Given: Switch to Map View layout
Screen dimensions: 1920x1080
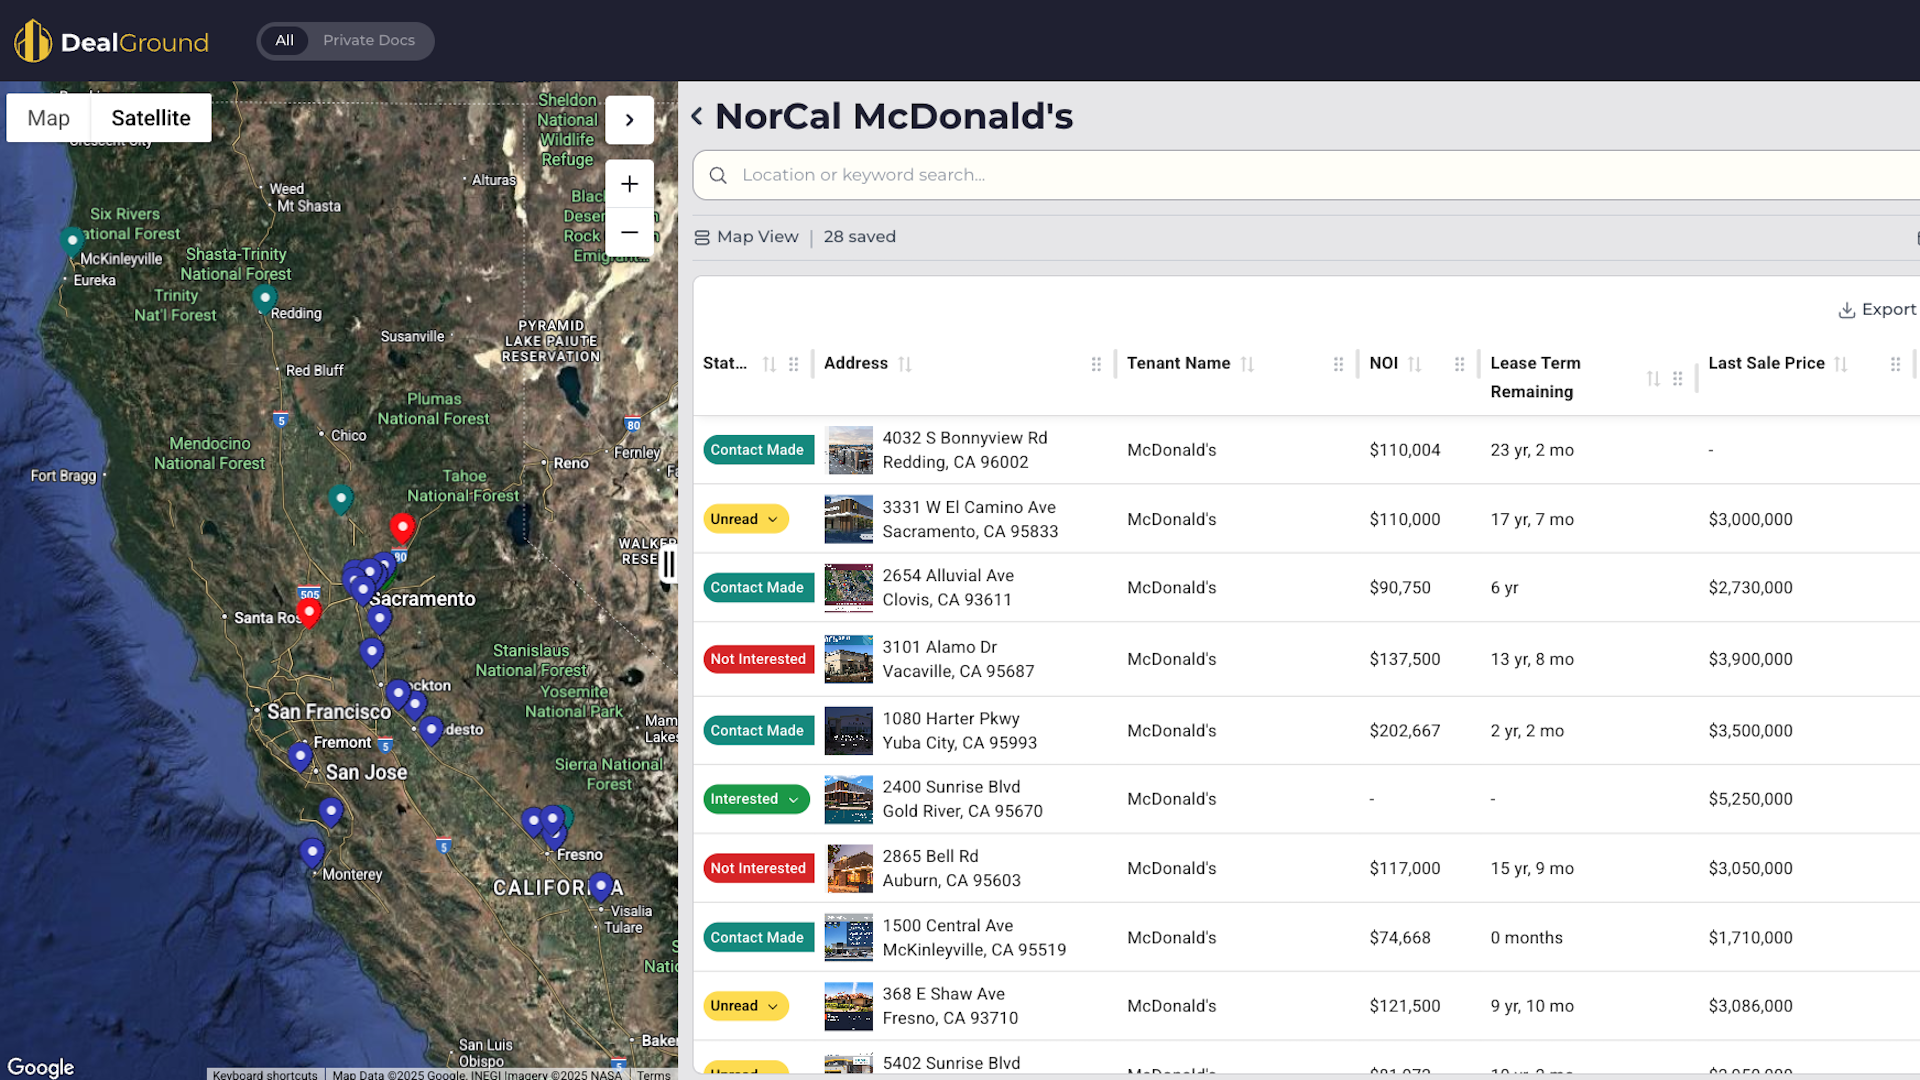Looking at the screenshot, I should (746, 237).
